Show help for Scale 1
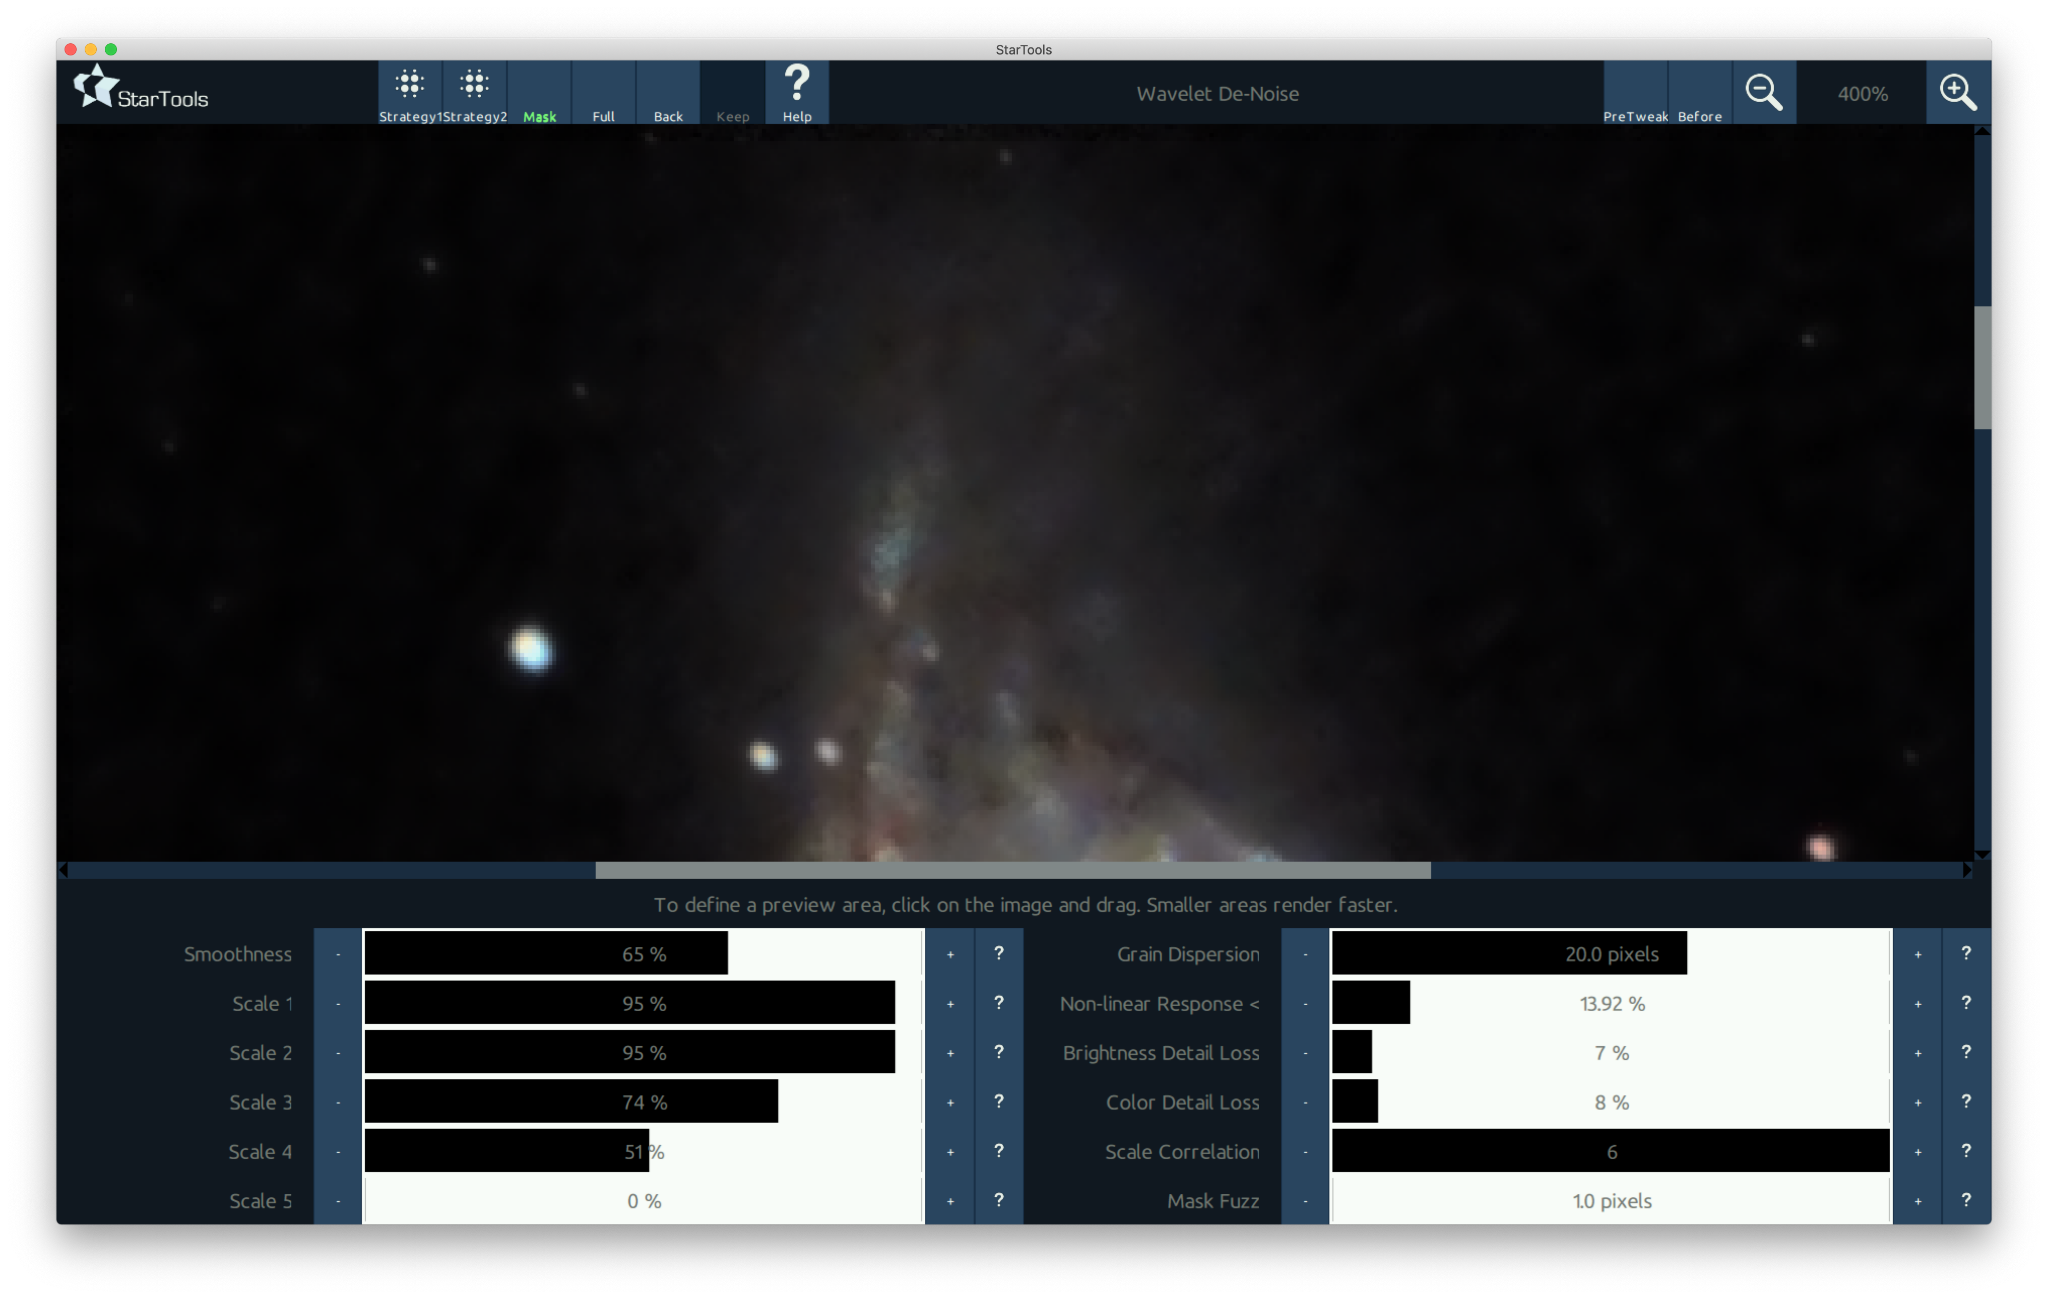 (x=999, y=1003)
